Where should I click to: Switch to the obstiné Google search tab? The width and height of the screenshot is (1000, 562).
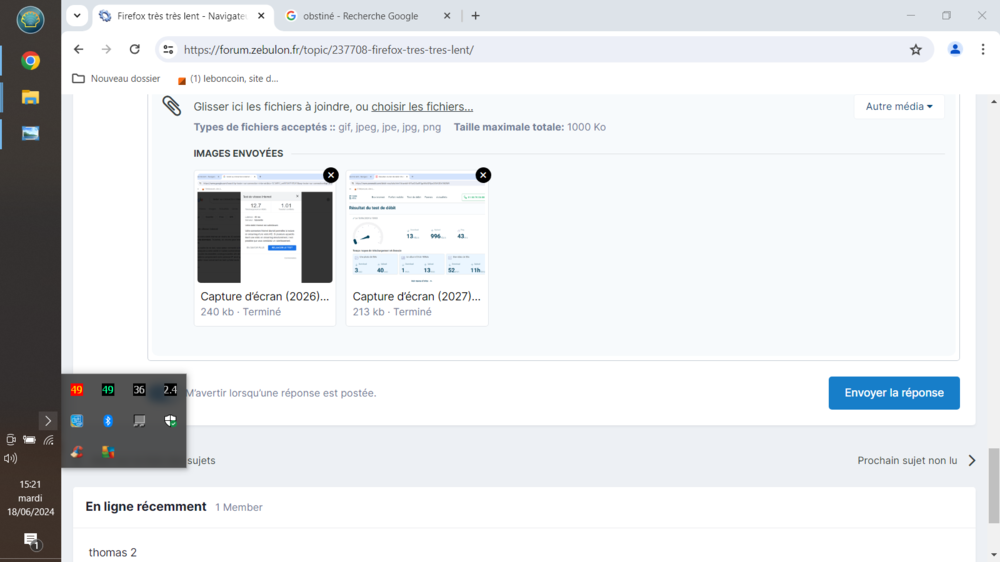[360, 16]
